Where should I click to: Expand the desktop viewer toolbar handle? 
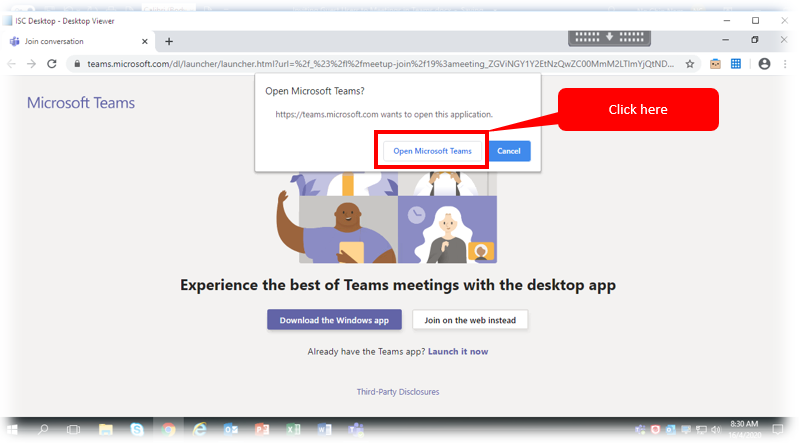click(x=609, y=37)
